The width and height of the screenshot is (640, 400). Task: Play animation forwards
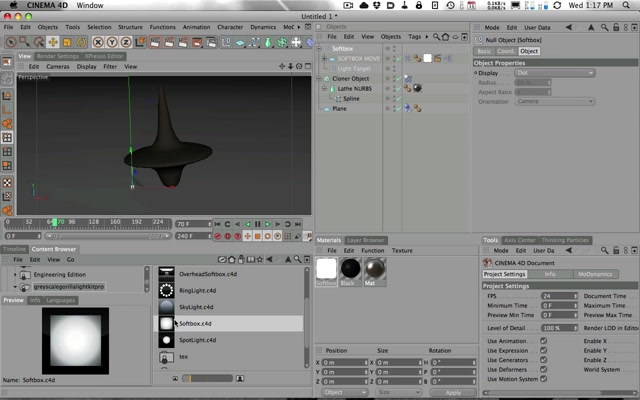(x=267, y=224)
